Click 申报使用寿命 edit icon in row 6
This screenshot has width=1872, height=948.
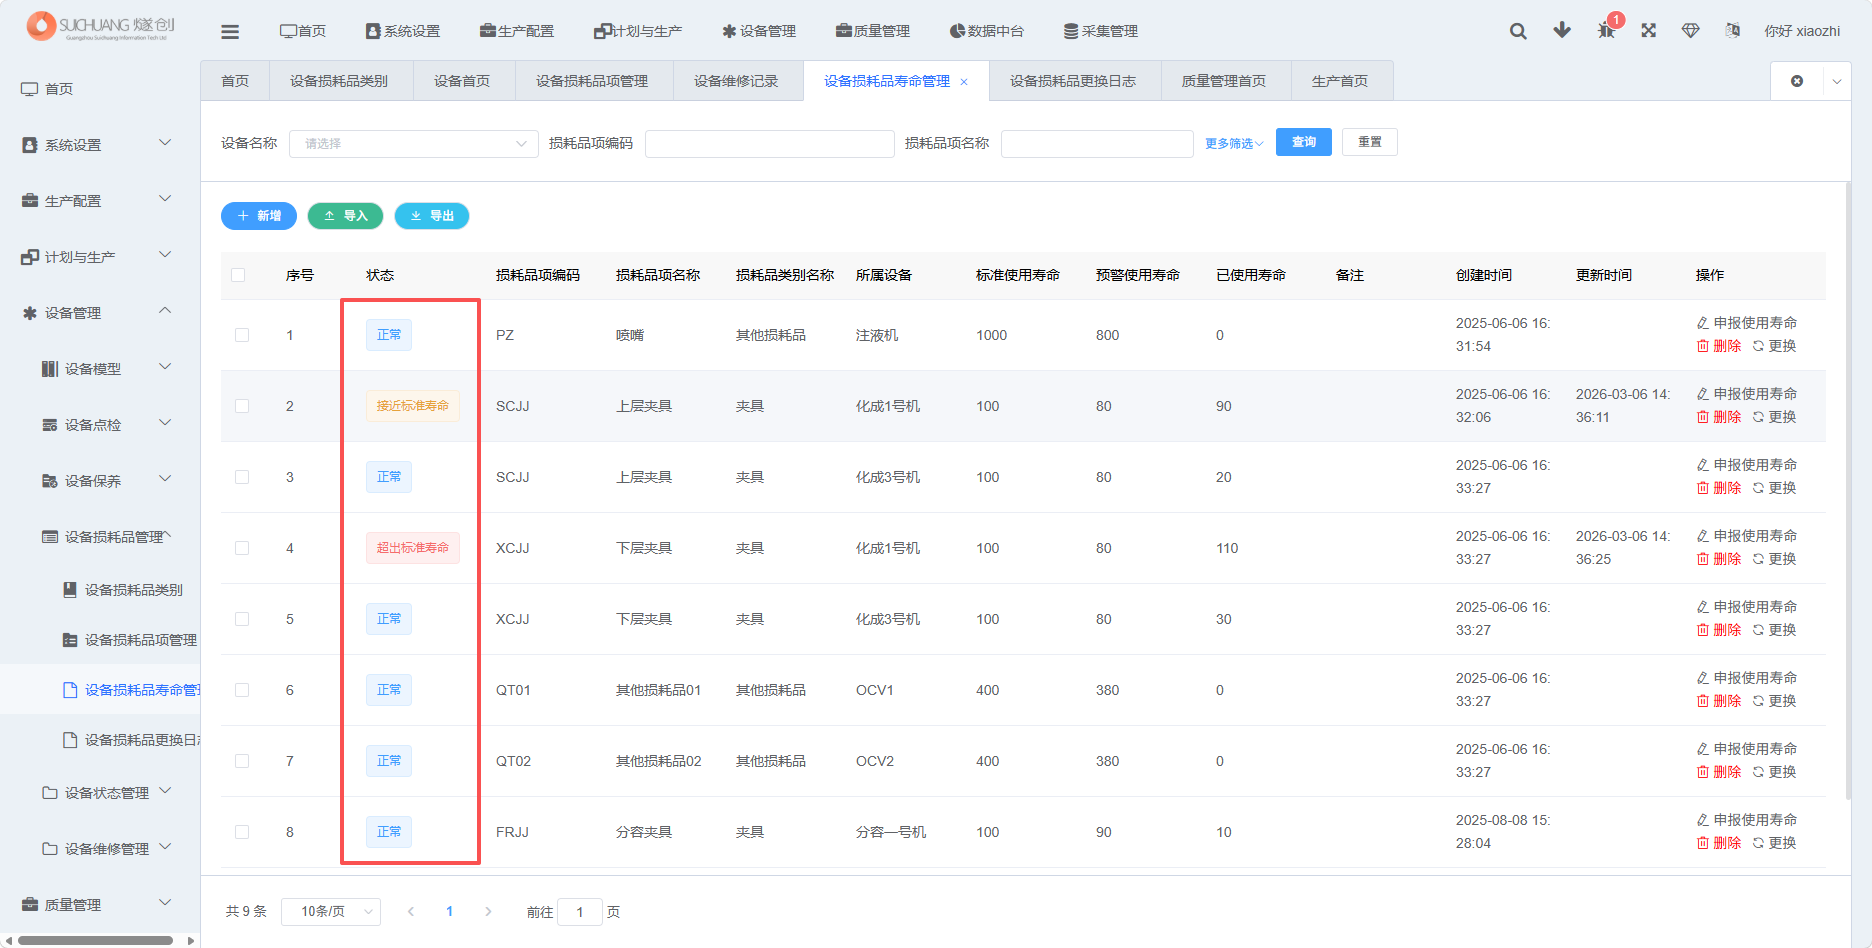(1703, 678)
